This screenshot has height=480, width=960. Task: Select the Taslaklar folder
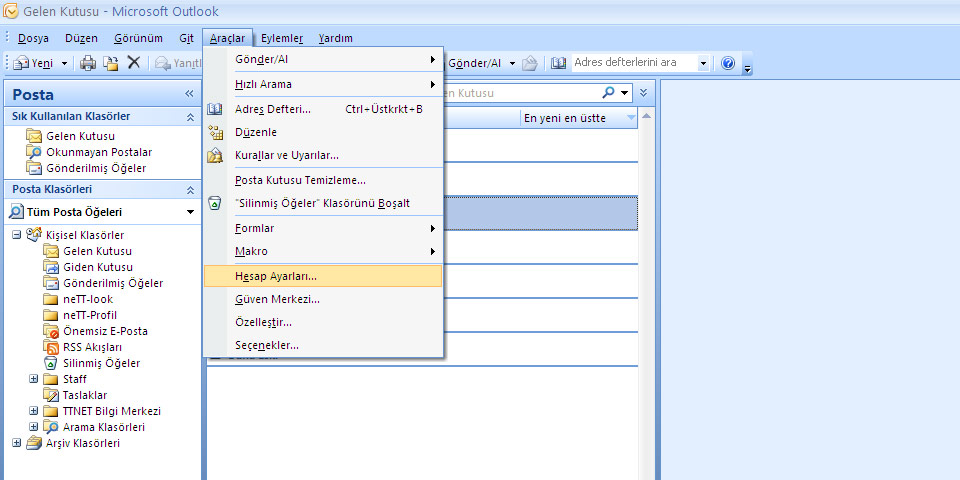(84, 395)
